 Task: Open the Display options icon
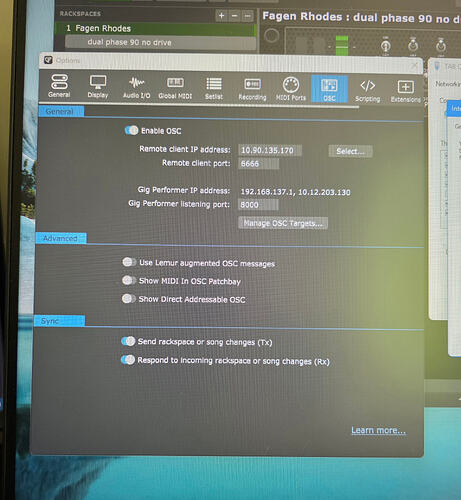coord(98,86)
